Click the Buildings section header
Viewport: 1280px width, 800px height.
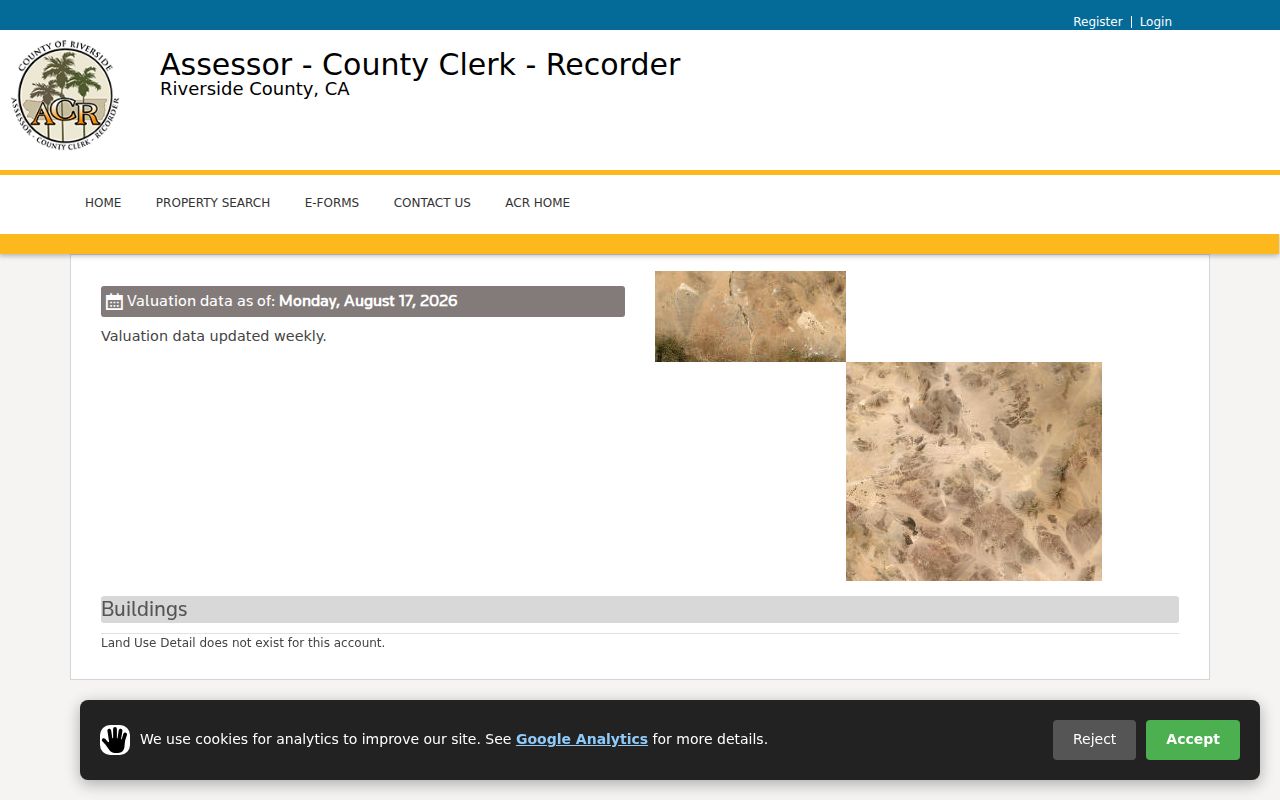(640, 609)
